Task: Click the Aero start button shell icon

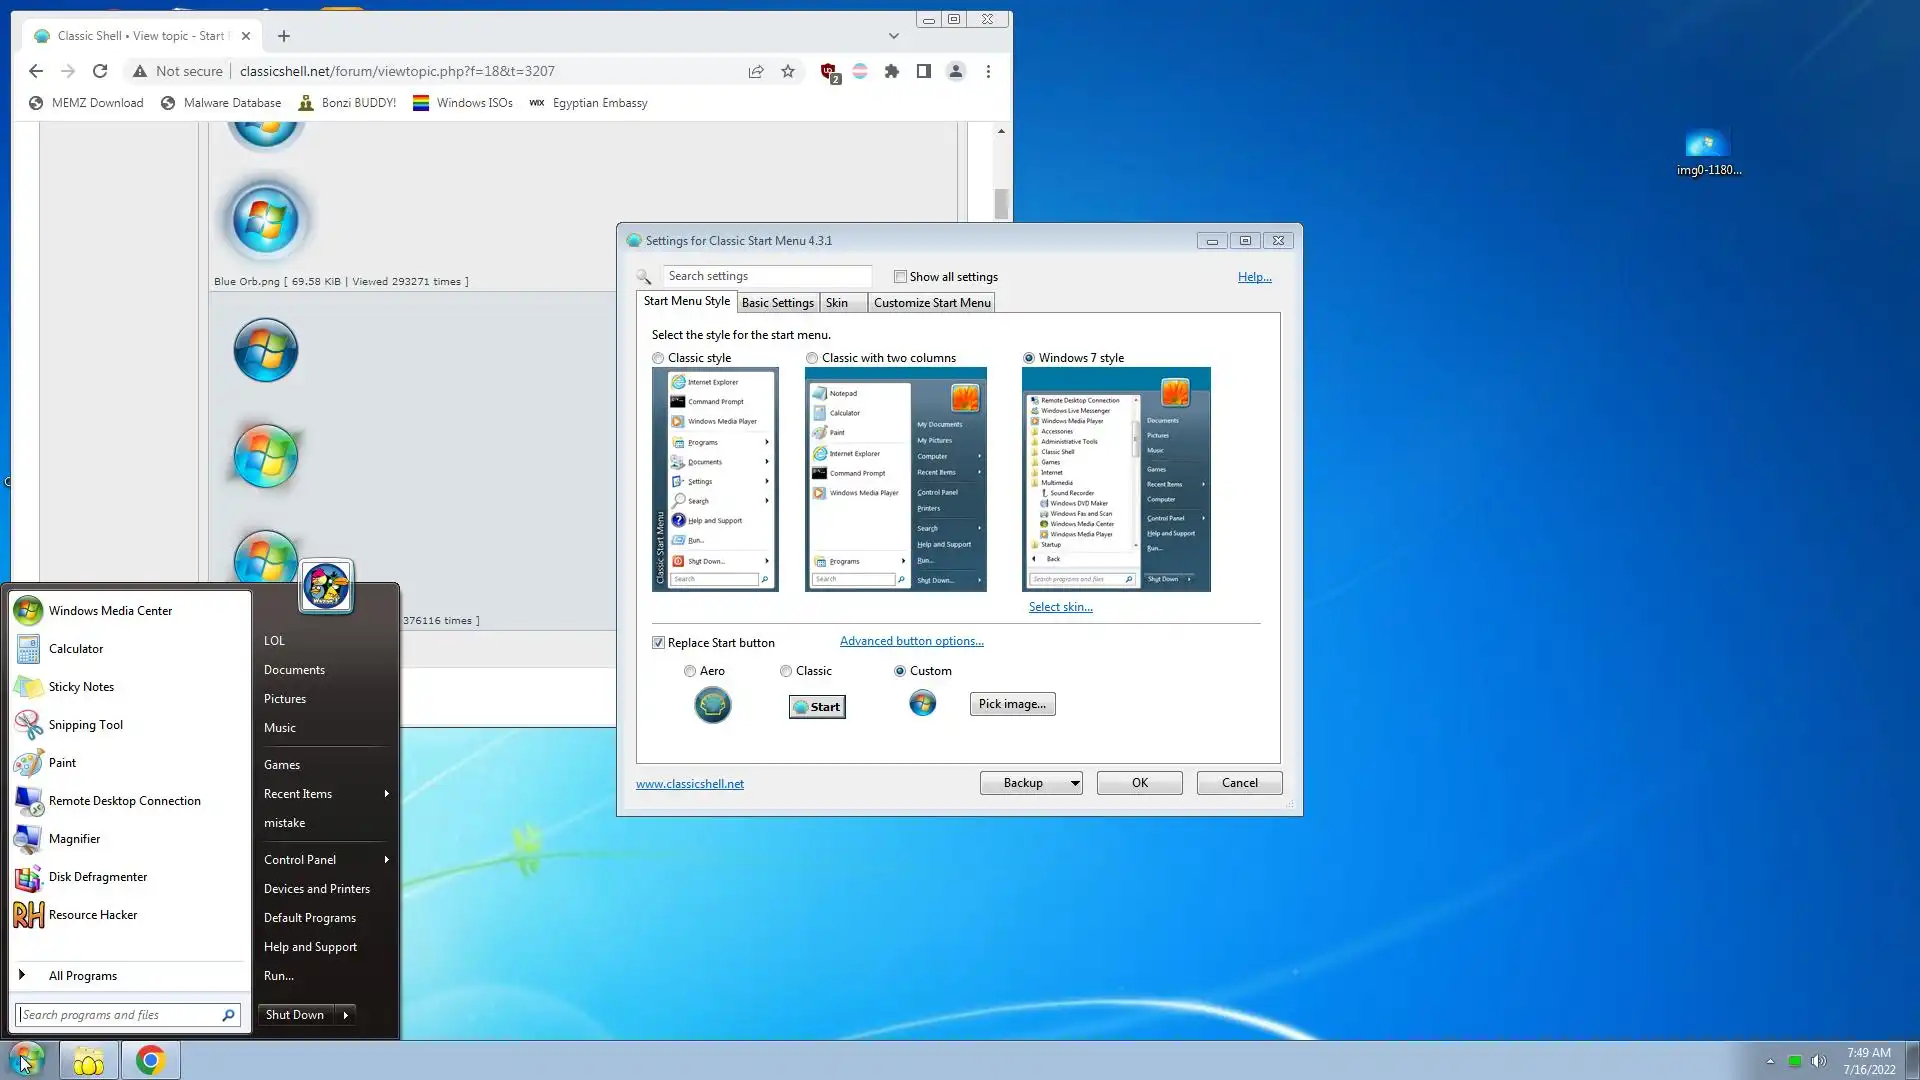Action: (713, 706)
